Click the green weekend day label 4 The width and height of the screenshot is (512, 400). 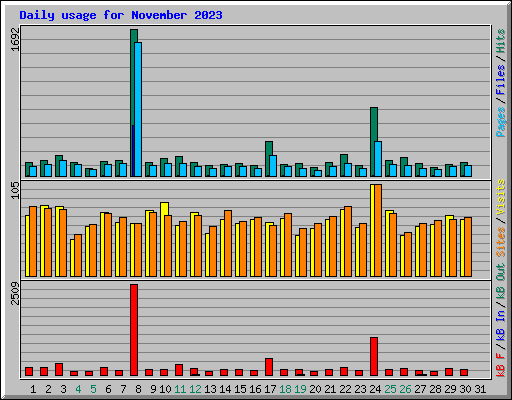[x=78, y=389]
